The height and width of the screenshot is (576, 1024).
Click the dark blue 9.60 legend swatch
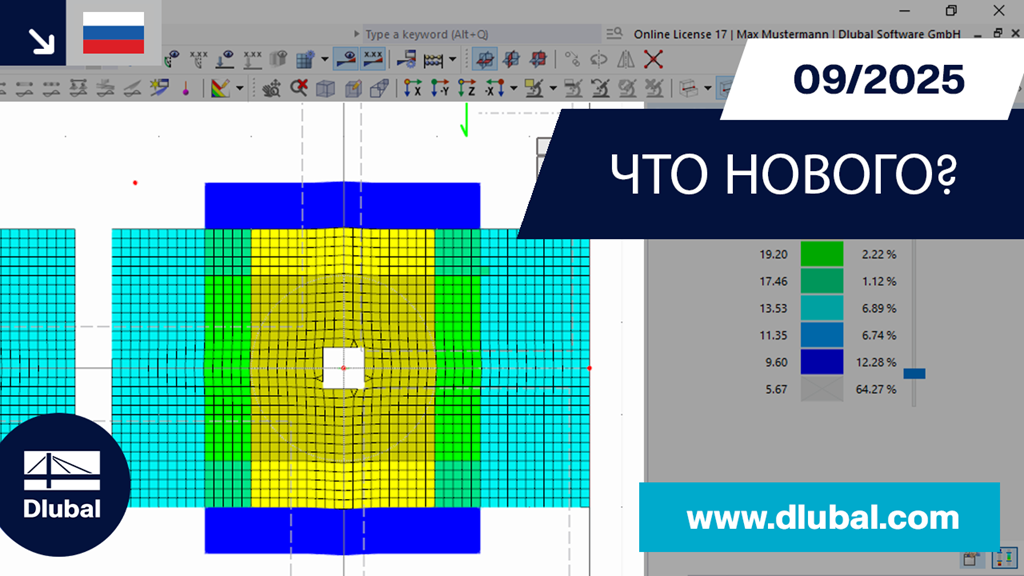[822, 362]
